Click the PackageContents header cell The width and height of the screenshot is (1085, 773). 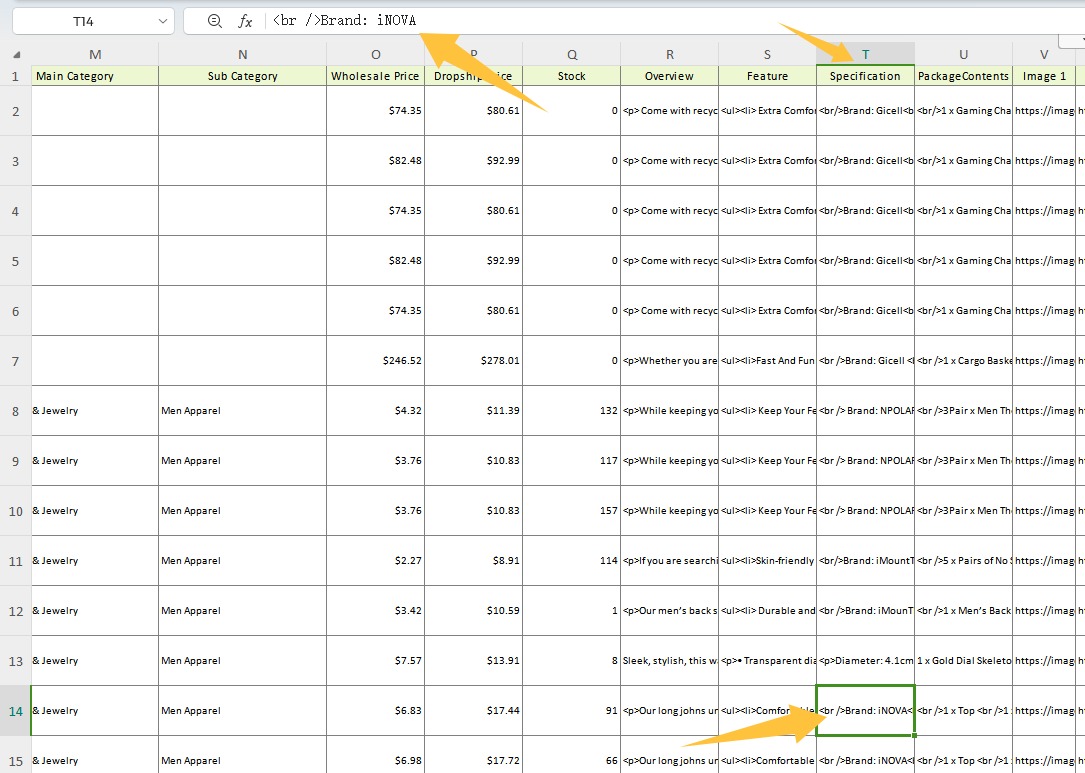point(963,76)
